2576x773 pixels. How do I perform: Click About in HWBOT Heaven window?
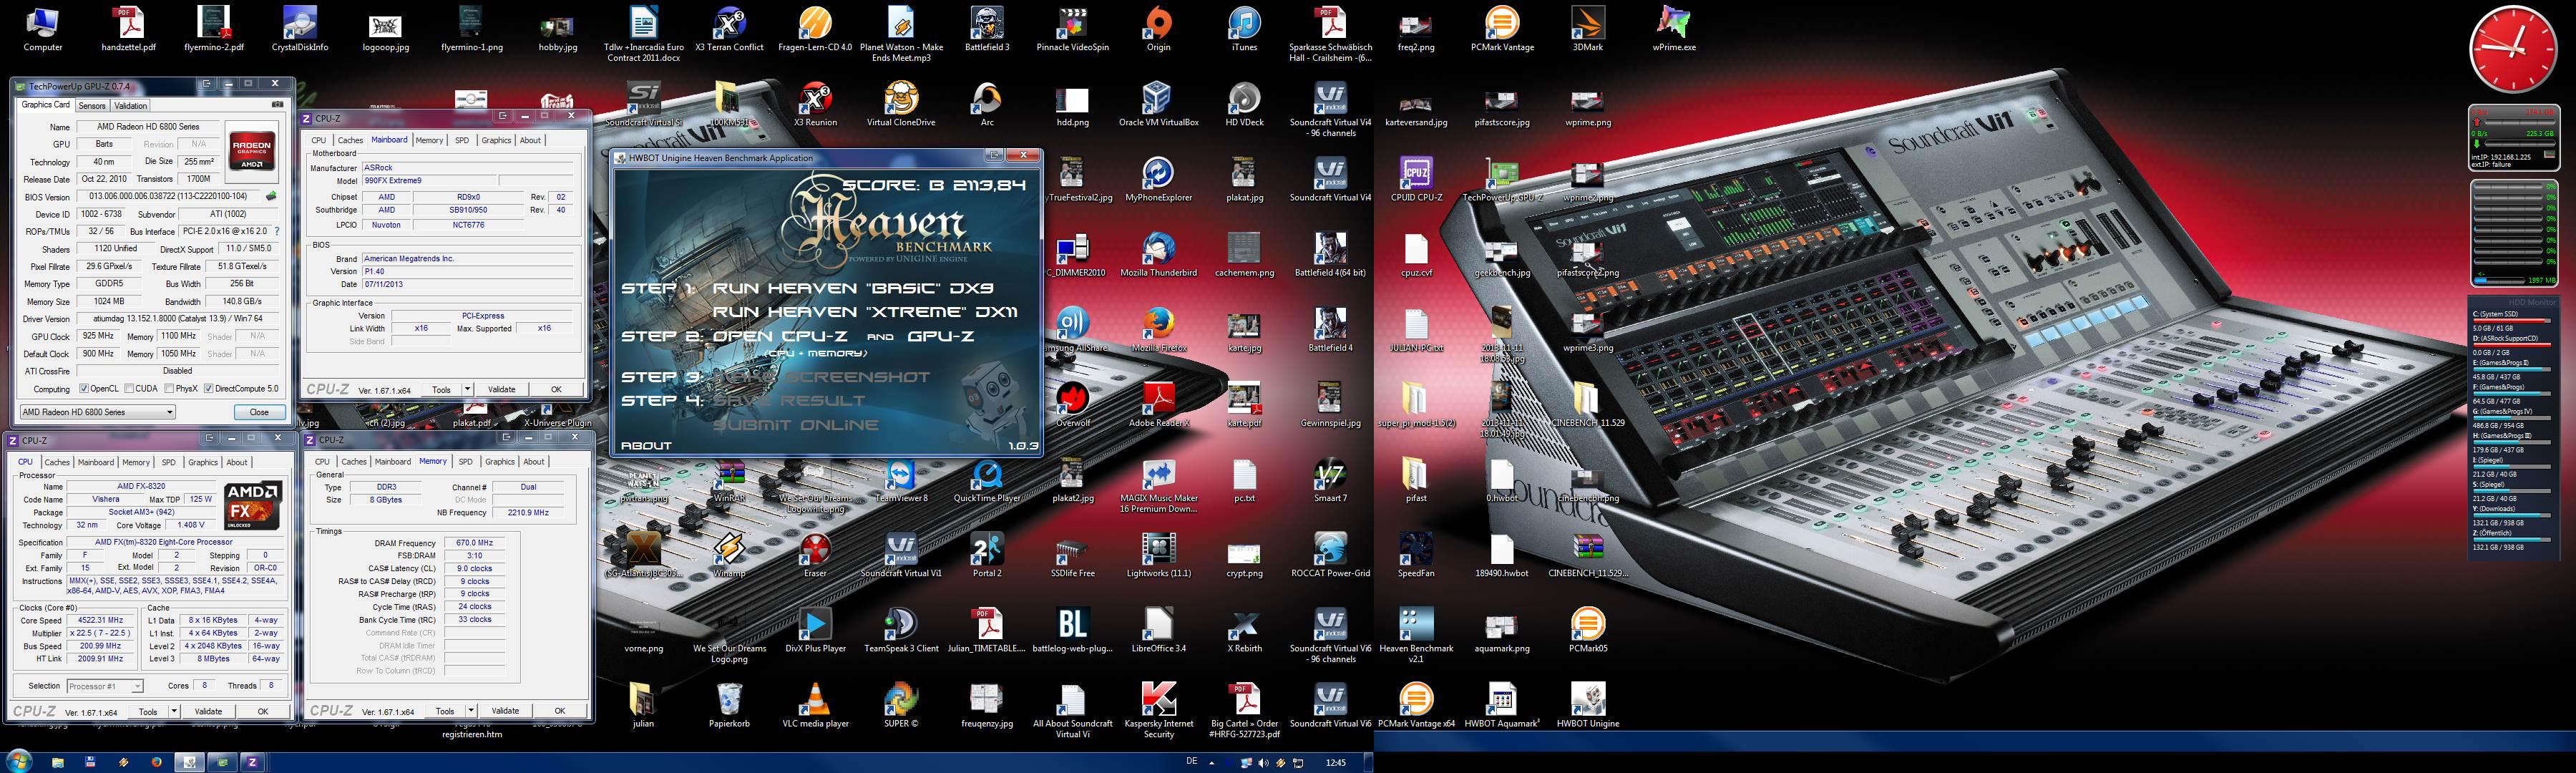point(646,446)
